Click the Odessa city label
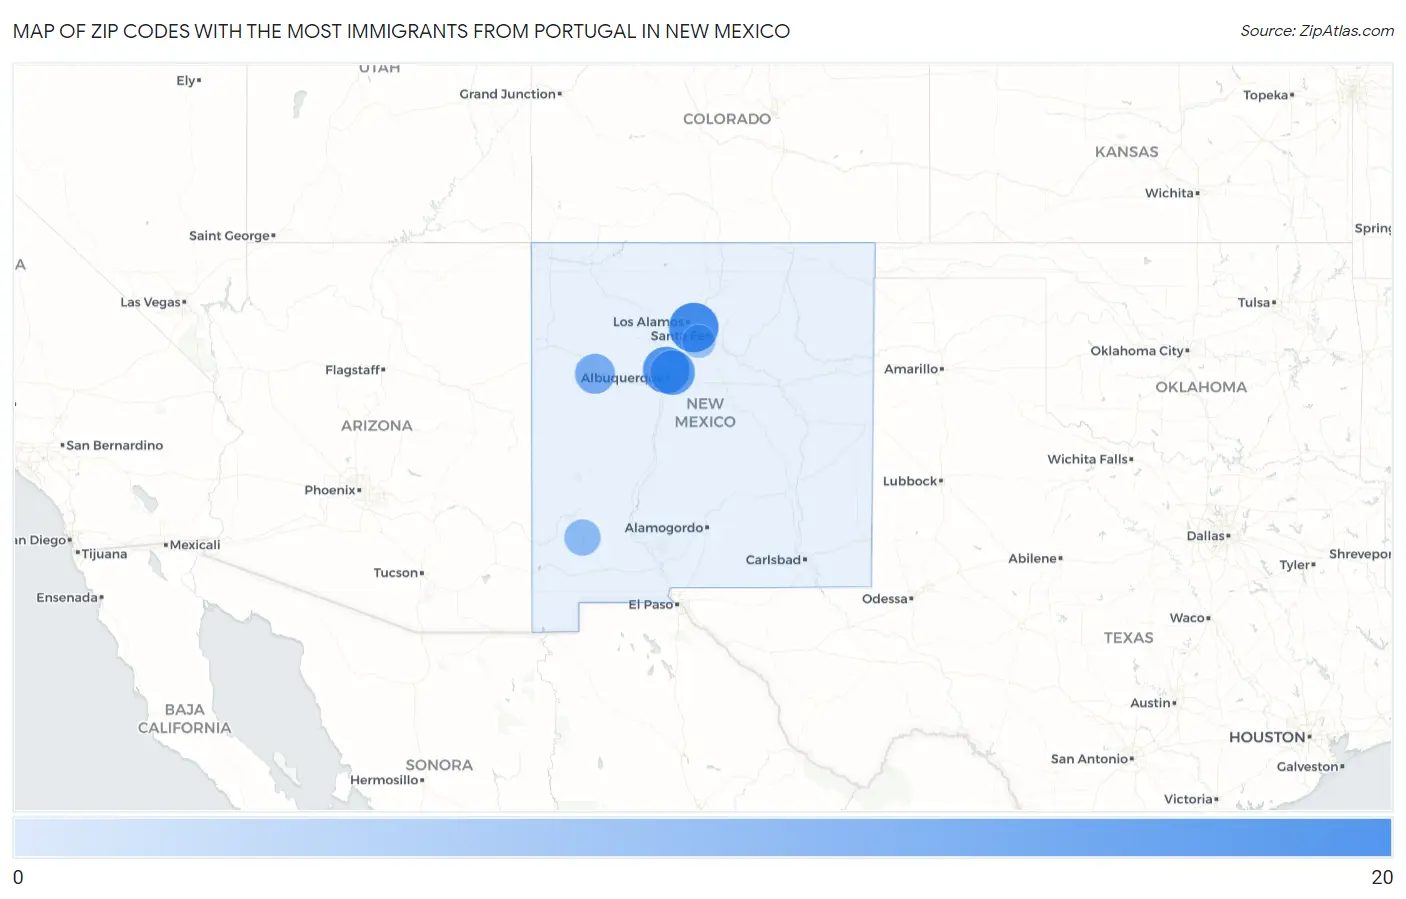 885,599
